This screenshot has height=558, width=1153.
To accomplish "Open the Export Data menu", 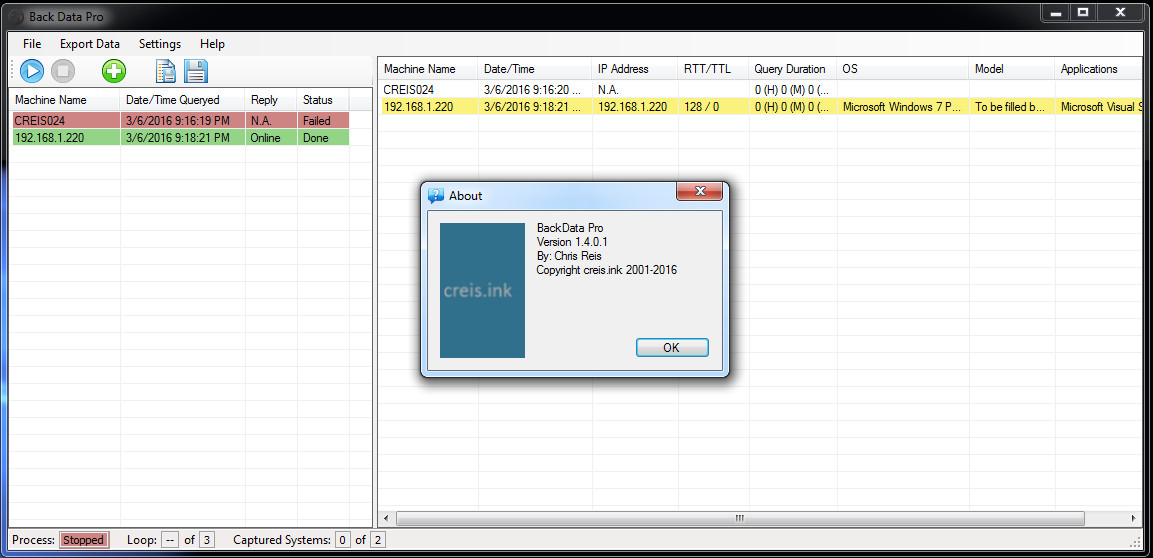I will pos(90,44).
